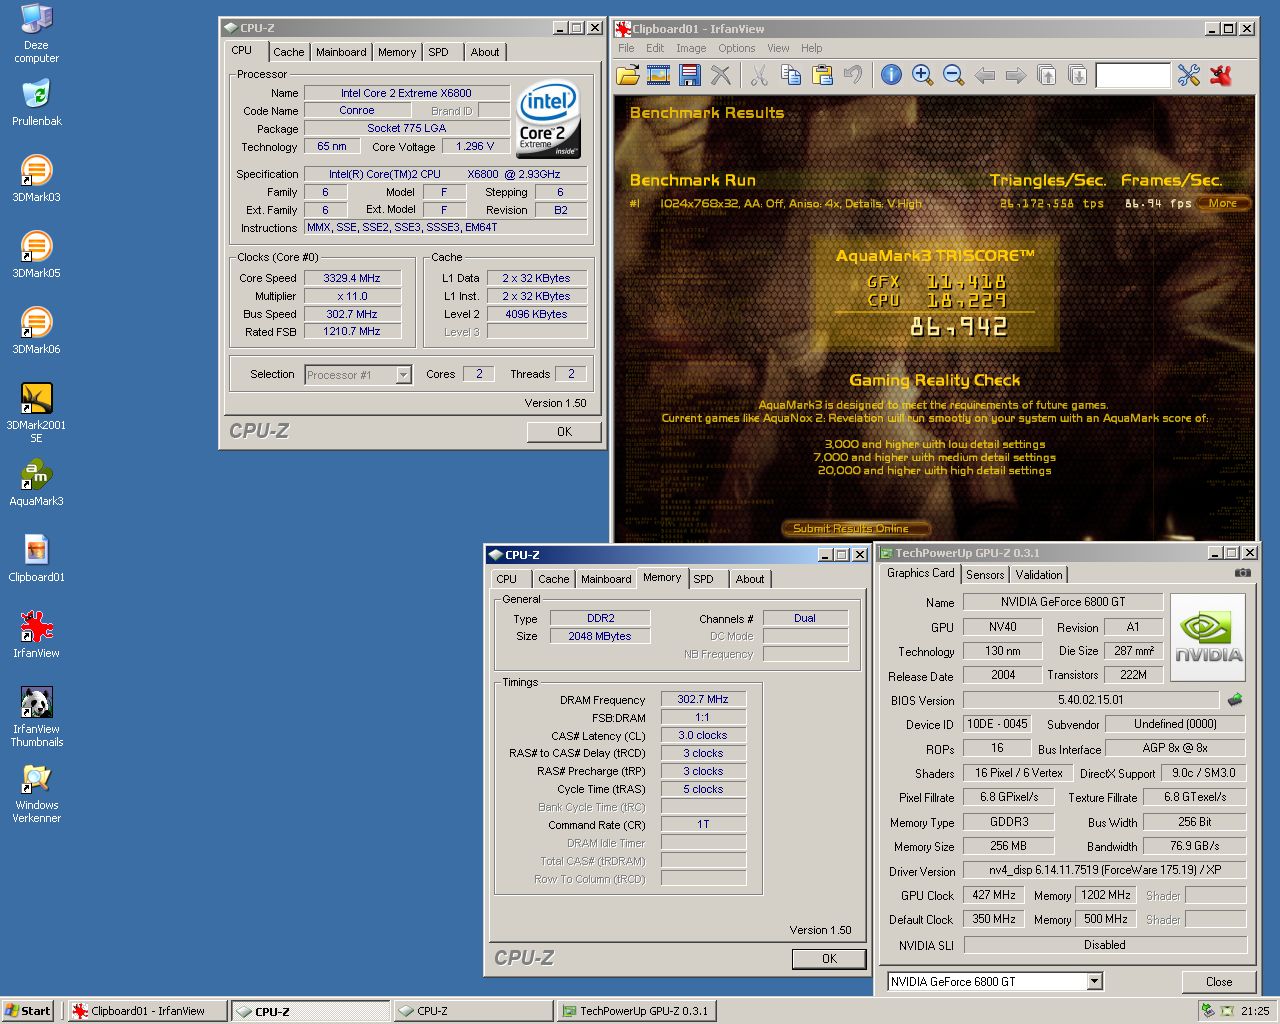The height and width of the screenshot is (1024, 1280).
Task: Go to previous image with left arrow
Action: 984,75
